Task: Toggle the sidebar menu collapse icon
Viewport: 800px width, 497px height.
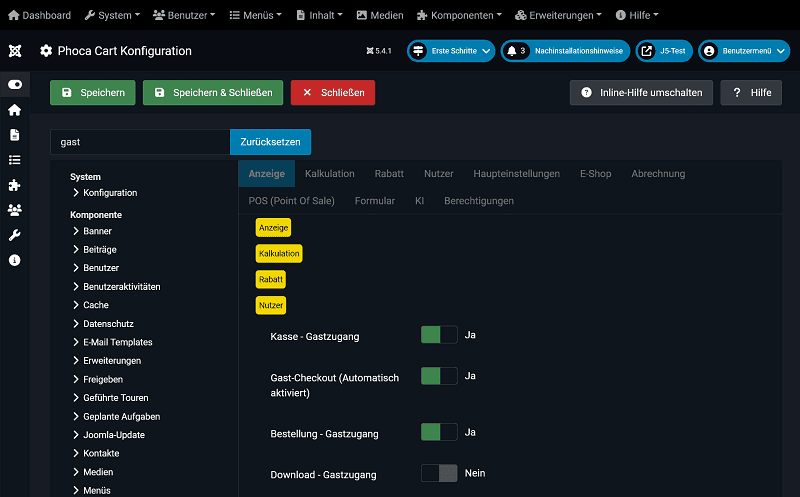Action: (14, 86)
